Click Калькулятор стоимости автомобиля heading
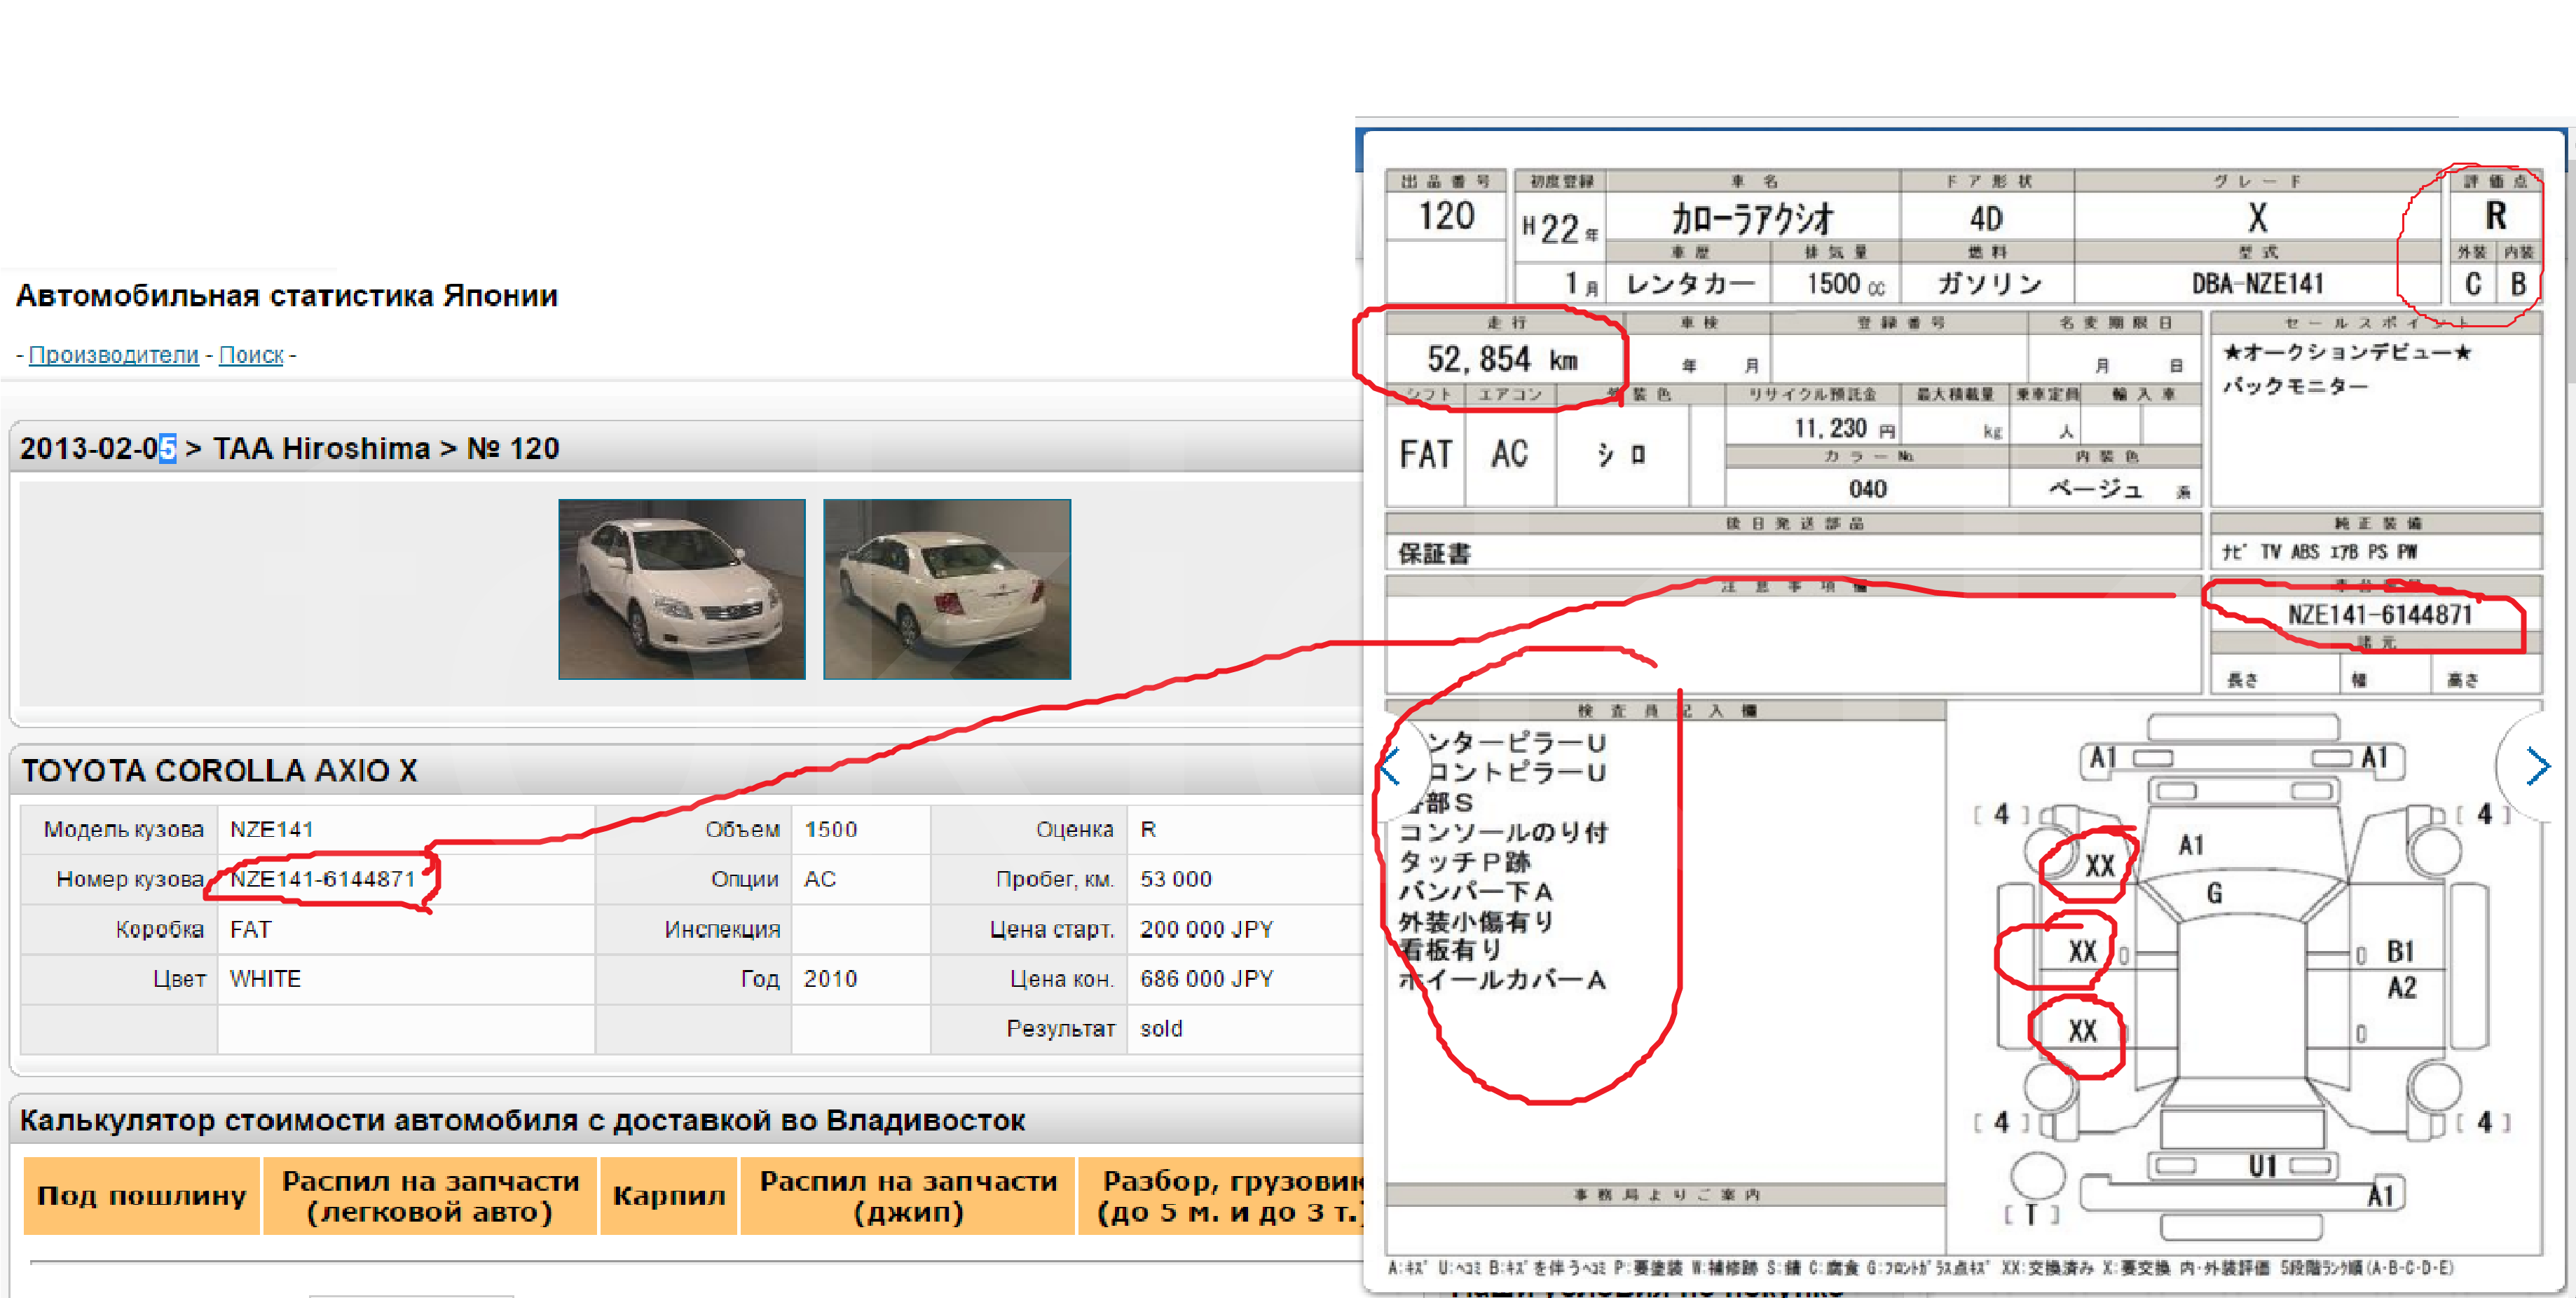 [x=522, y=1121]
